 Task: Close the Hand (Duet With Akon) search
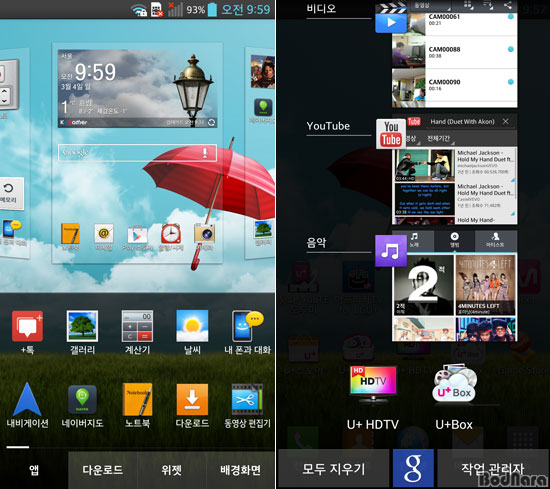505,121
